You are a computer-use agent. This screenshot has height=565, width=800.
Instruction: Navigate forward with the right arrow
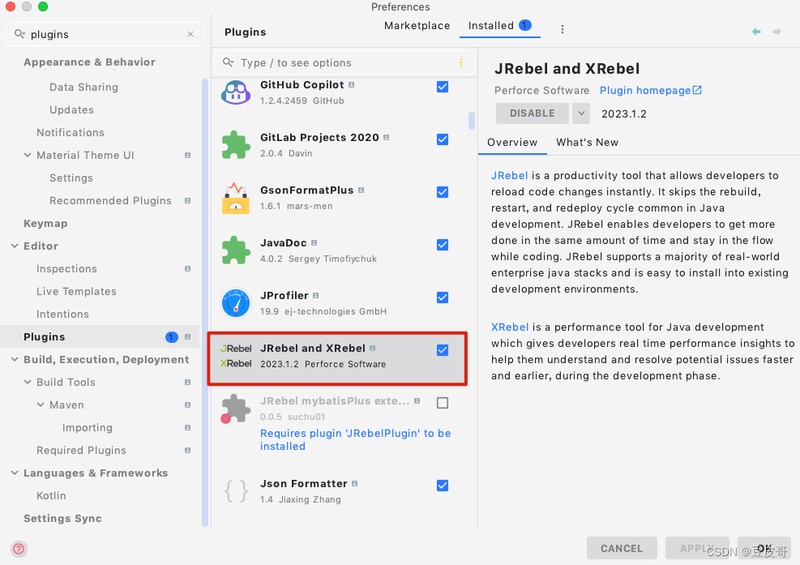(x=777, y=32)
